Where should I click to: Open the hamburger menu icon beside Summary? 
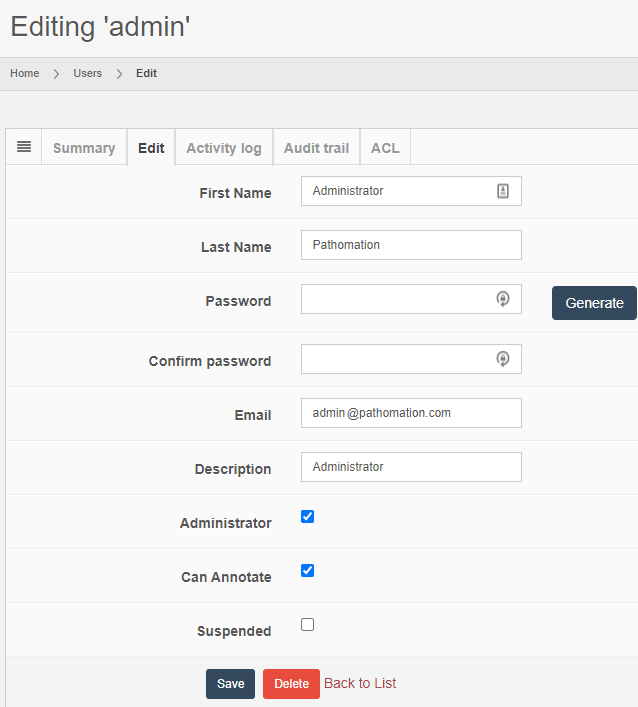point(24,147)
